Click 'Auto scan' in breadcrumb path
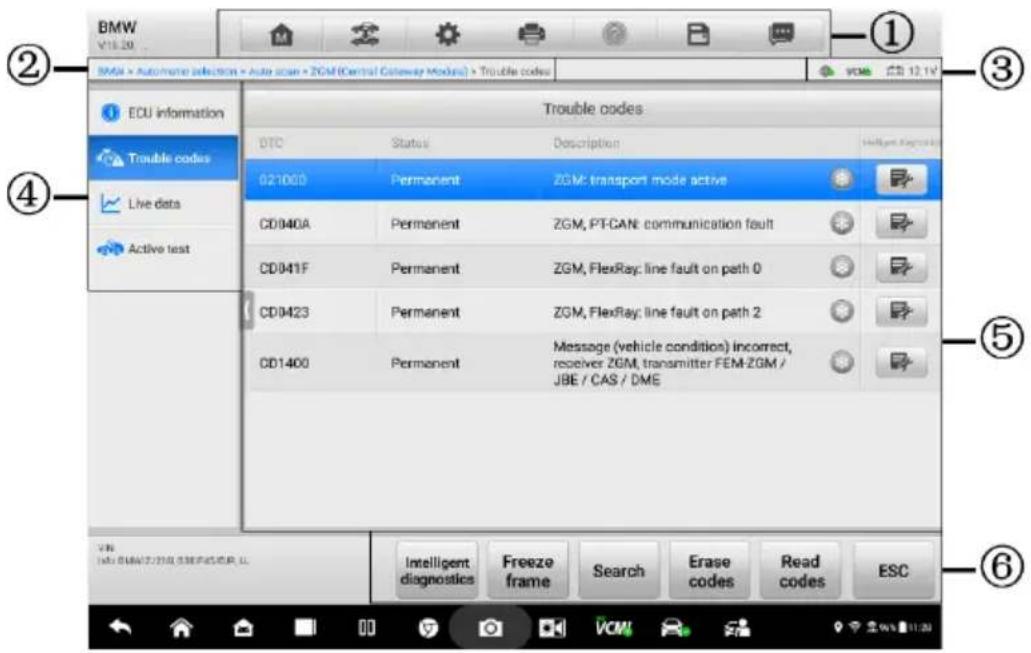The image size is (1031, 653). 274,71
